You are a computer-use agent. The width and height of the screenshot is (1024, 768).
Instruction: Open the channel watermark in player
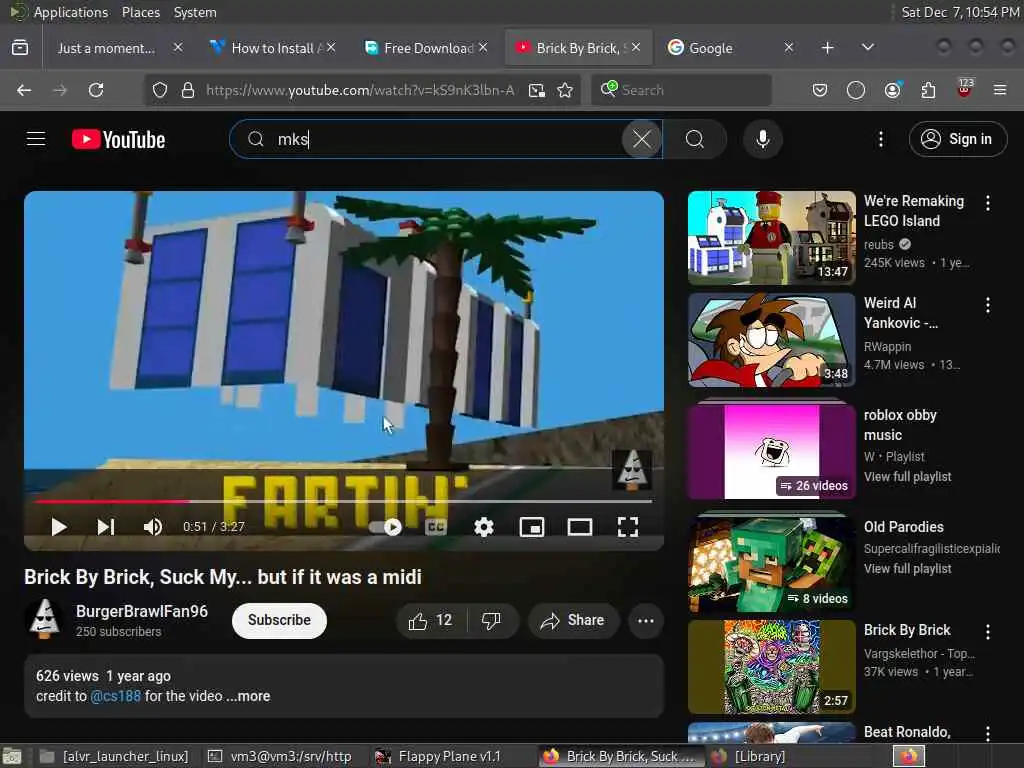[632, 470]
